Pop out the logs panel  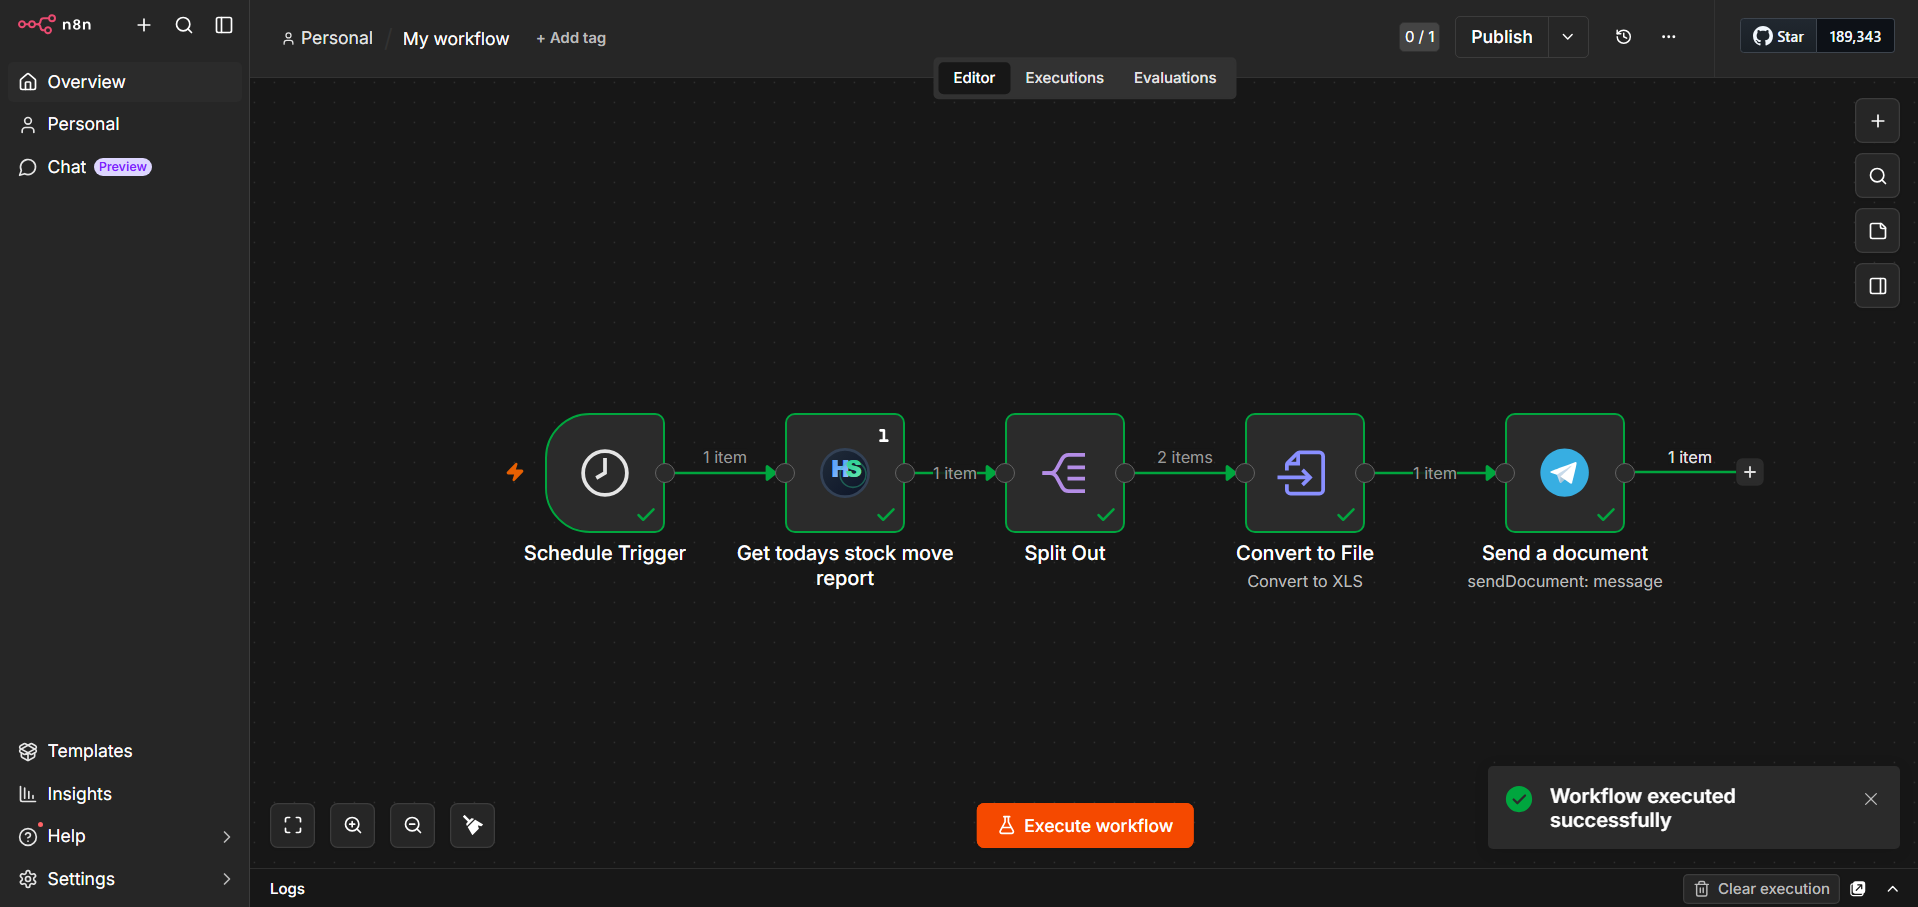click(1858, 888)
